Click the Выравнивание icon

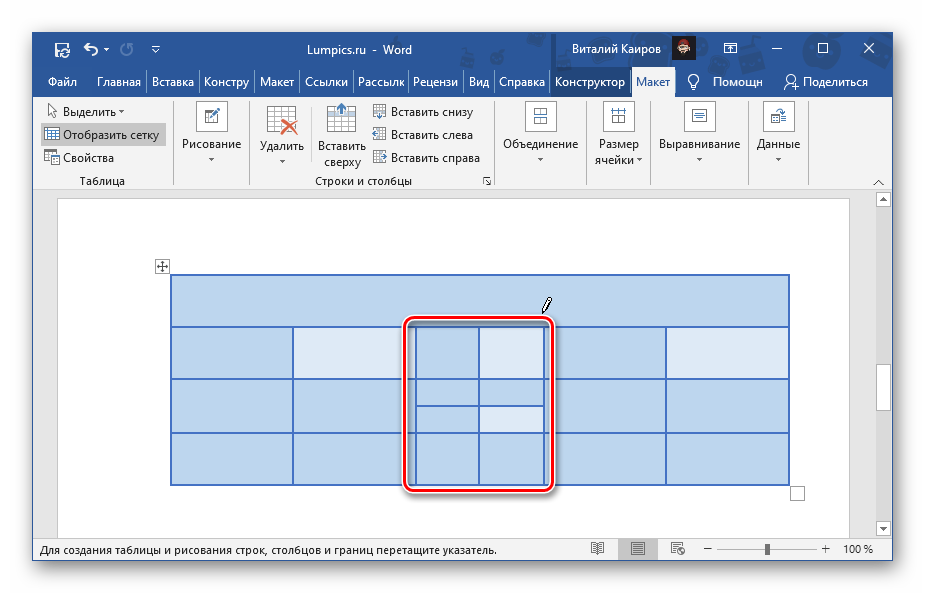click(699, 116)
